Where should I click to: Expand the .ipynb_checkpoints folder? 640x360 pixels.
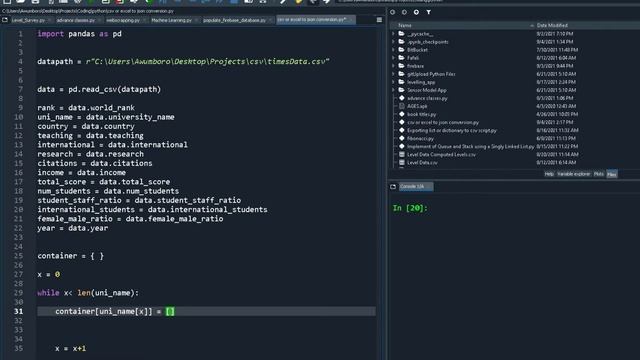393,42
